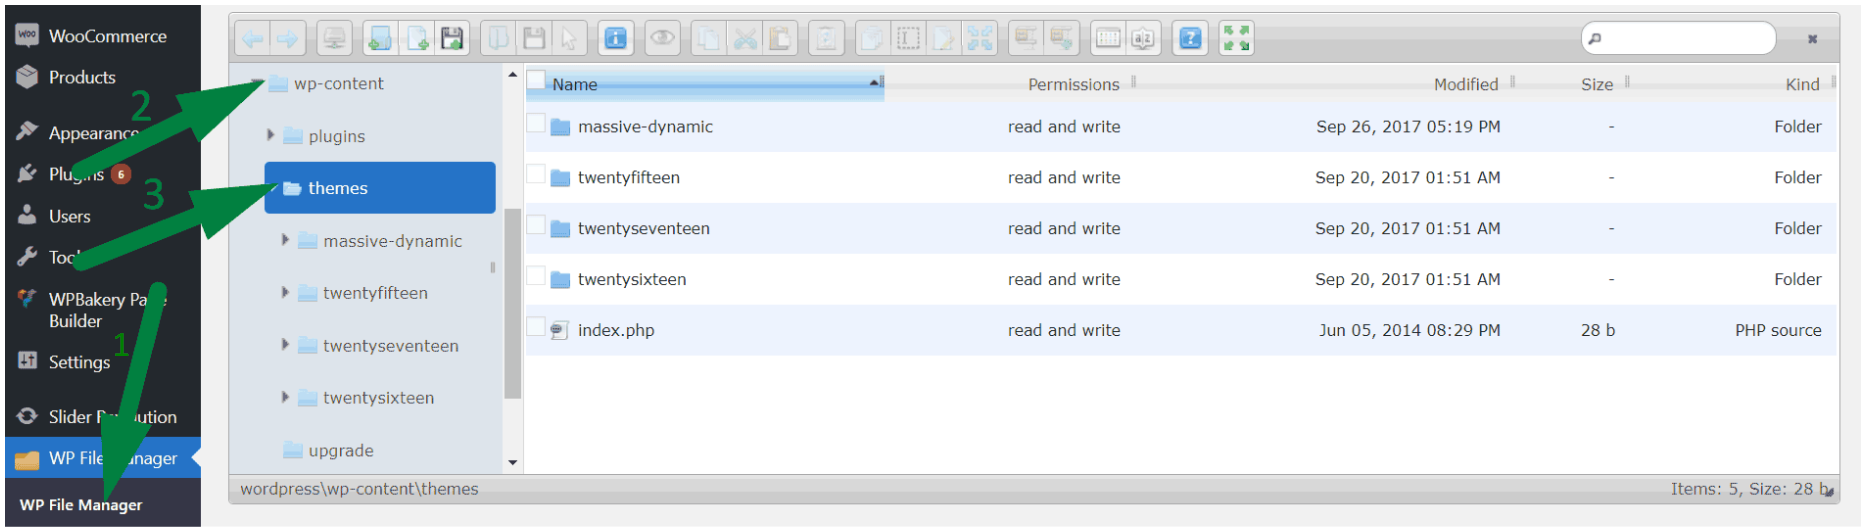
Task: Select the twentysixteen folder in file list
Action: [x=632, y=279]
